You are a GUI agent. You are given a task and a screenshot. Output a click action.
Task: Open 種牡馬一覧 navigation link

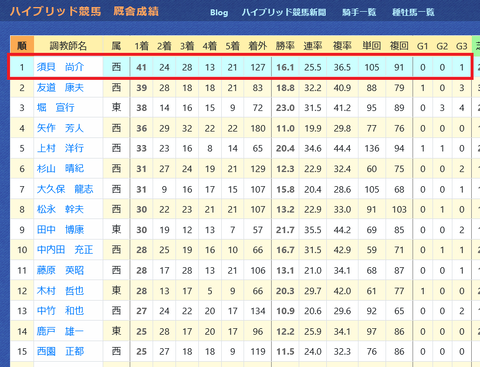coord(413,13)
